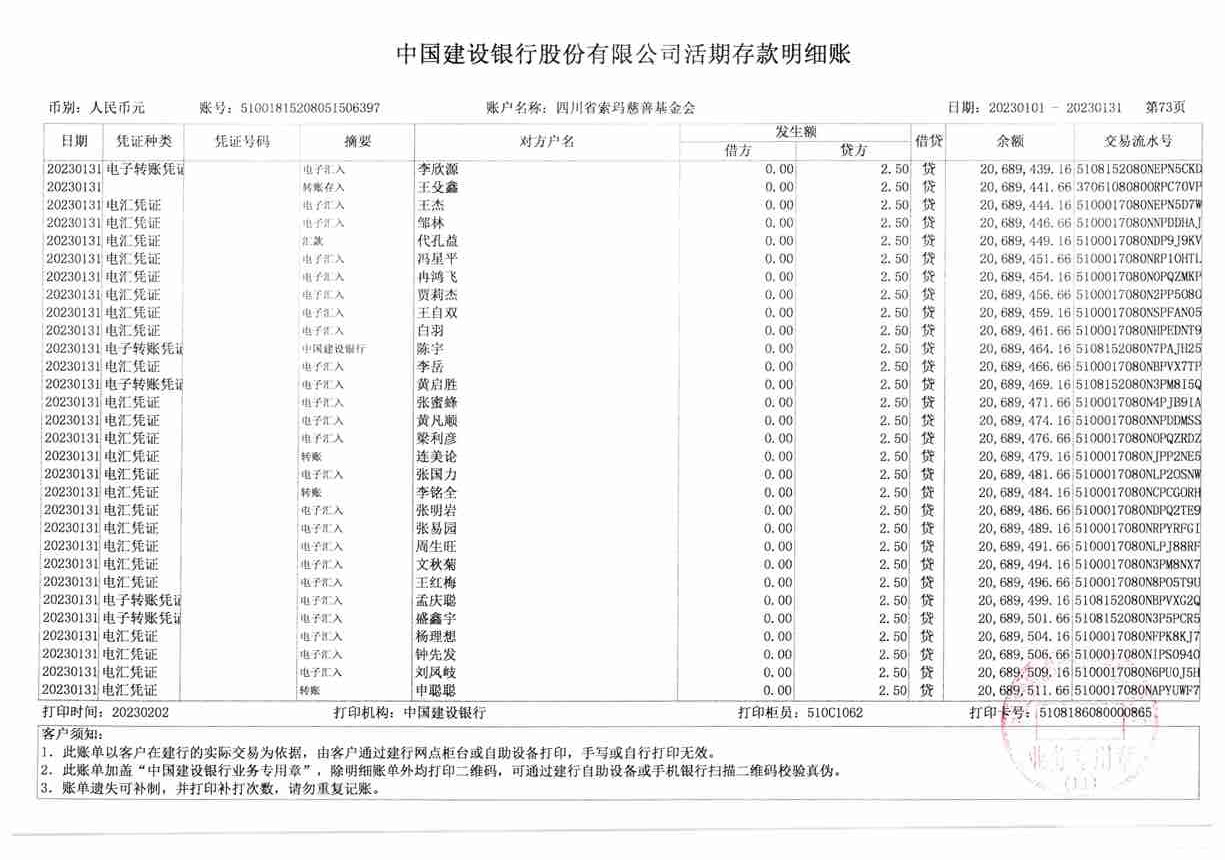Viewport: 1225px width, 860px height.
Task: Click the 余额 column header
Action: pyautogui.click(x=1010, y=141)
